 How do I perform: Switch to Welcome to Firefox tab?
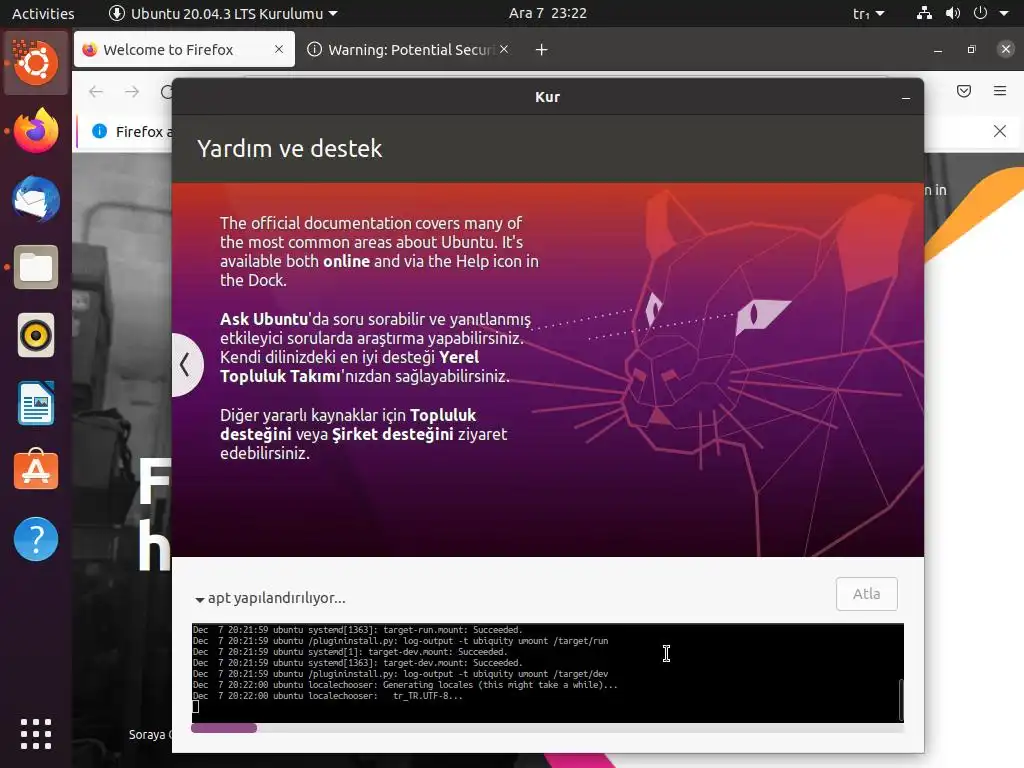(184, 50)
